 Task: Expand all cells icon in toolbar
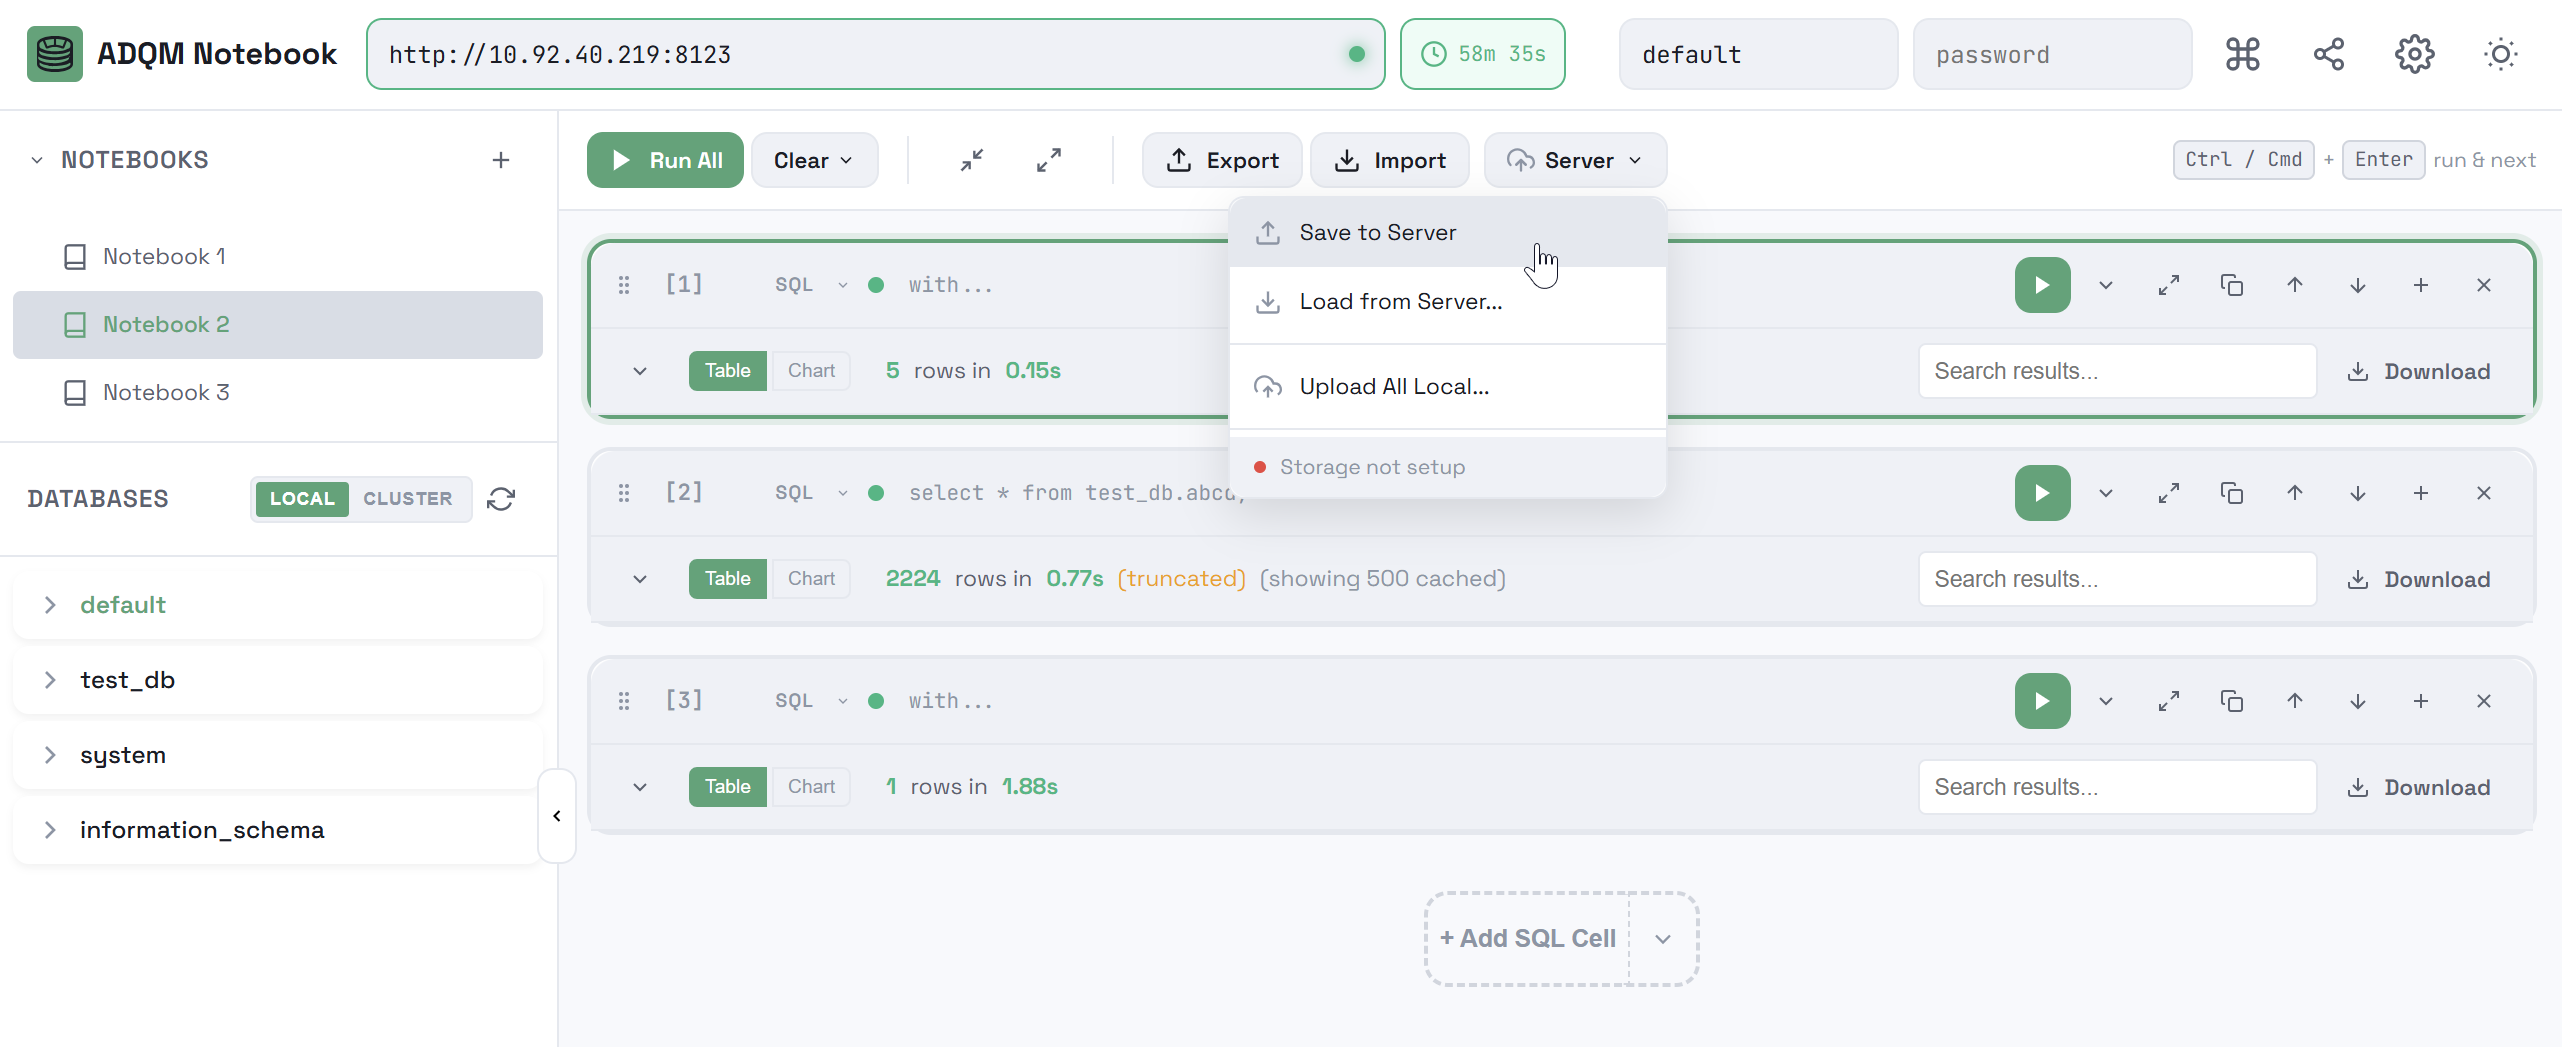1048,160
